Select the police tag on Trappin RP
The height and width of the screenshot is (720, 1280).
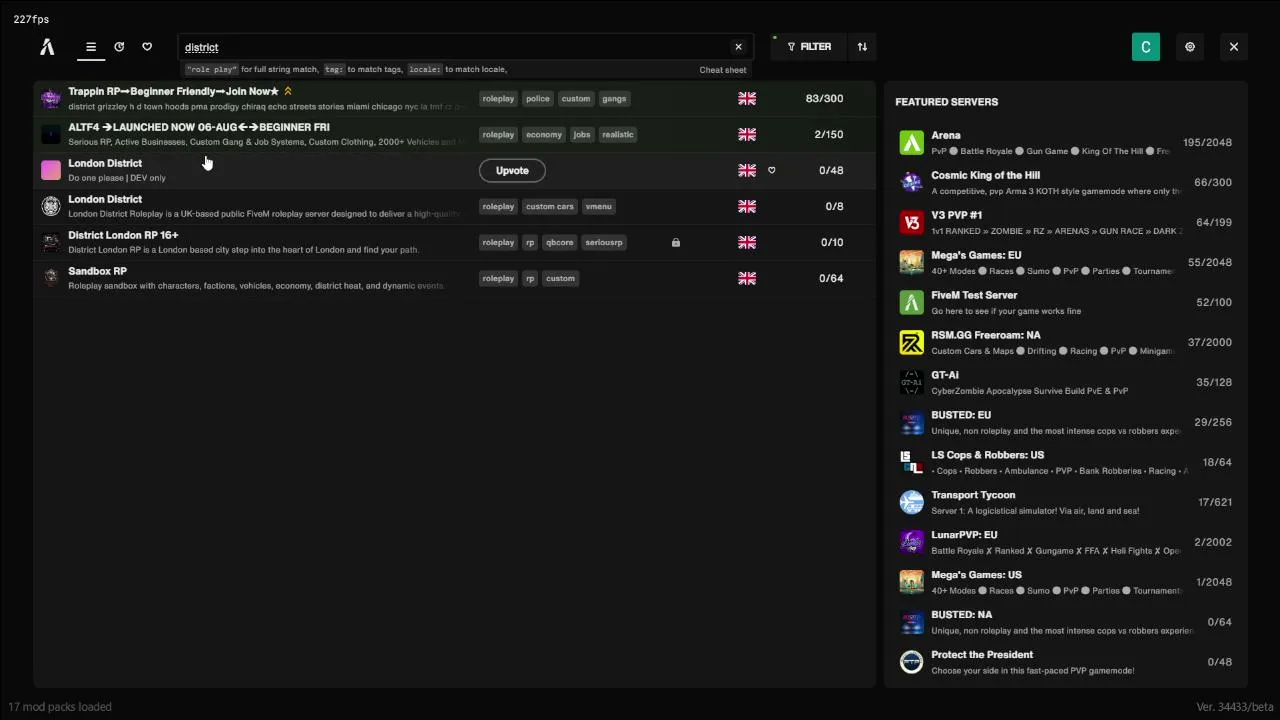tap(538, 98)
